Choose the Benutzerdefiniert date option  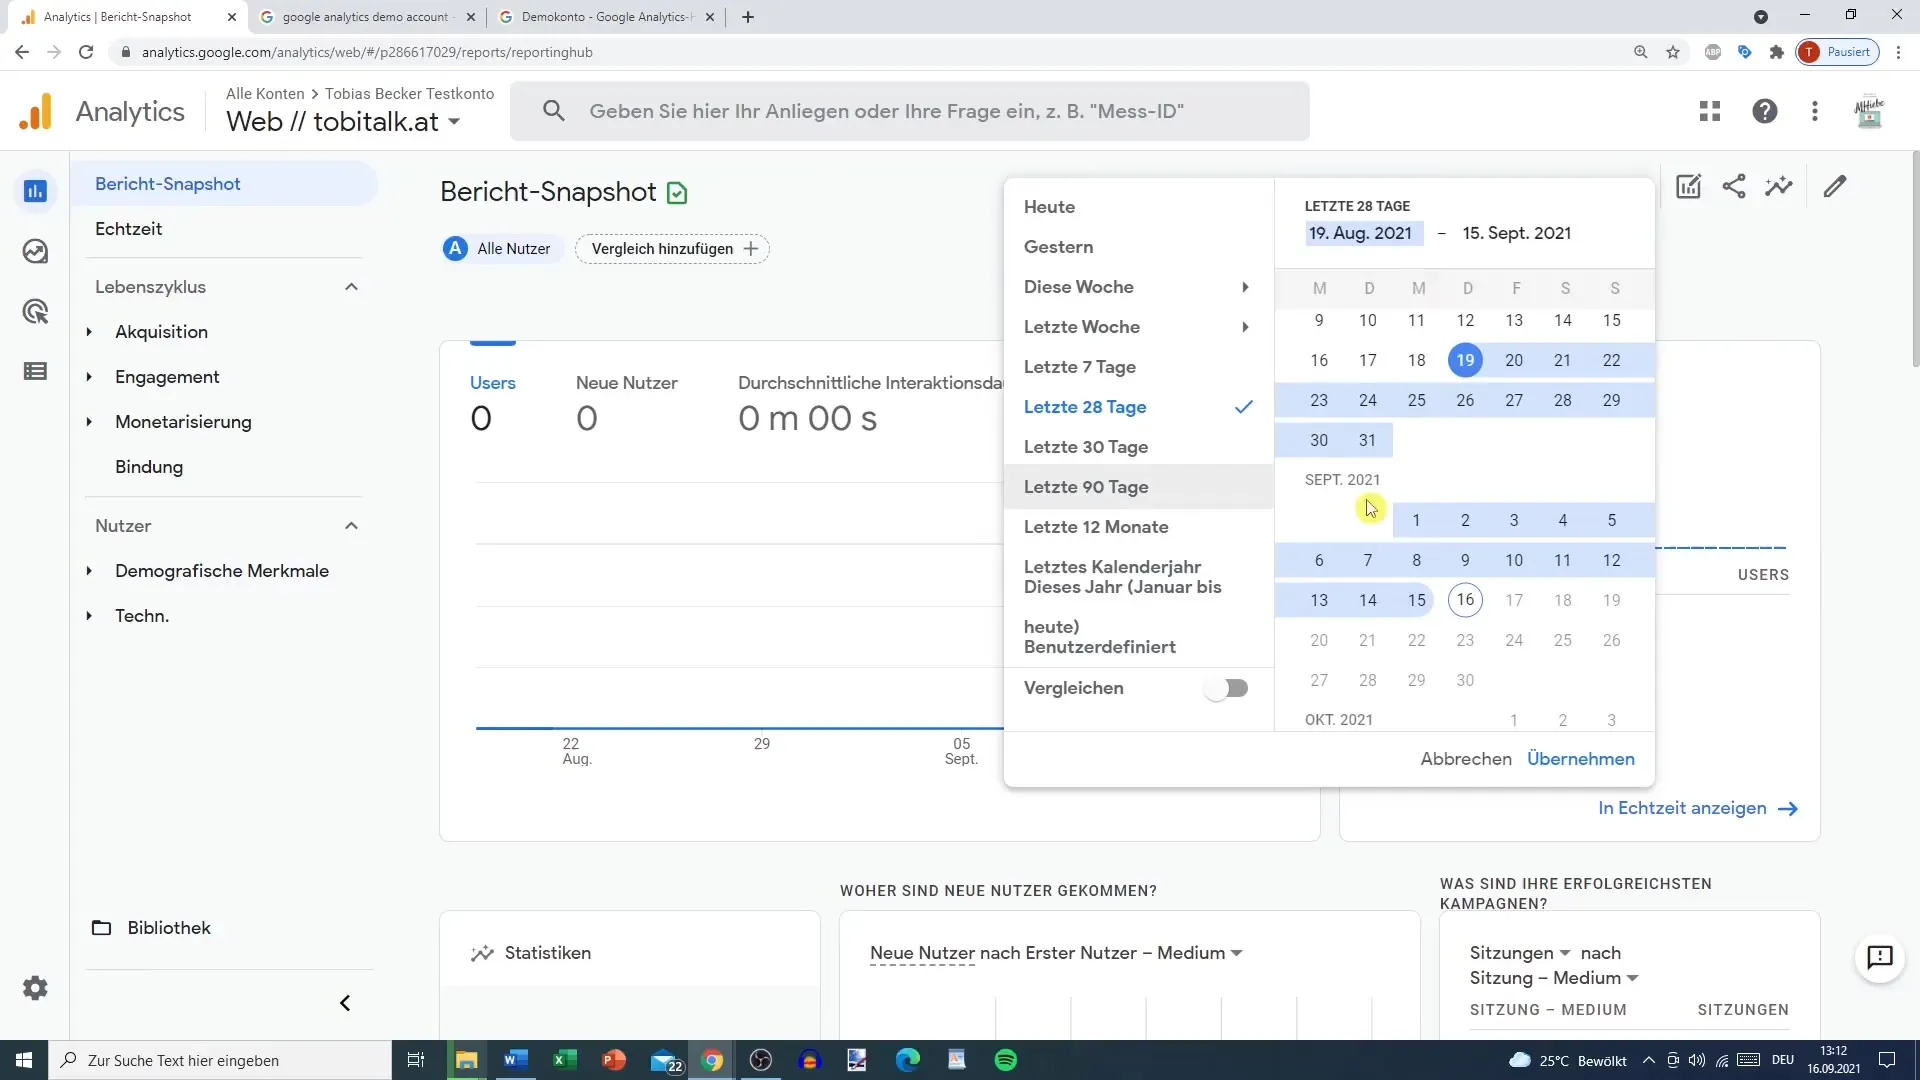click(1100, 647)
